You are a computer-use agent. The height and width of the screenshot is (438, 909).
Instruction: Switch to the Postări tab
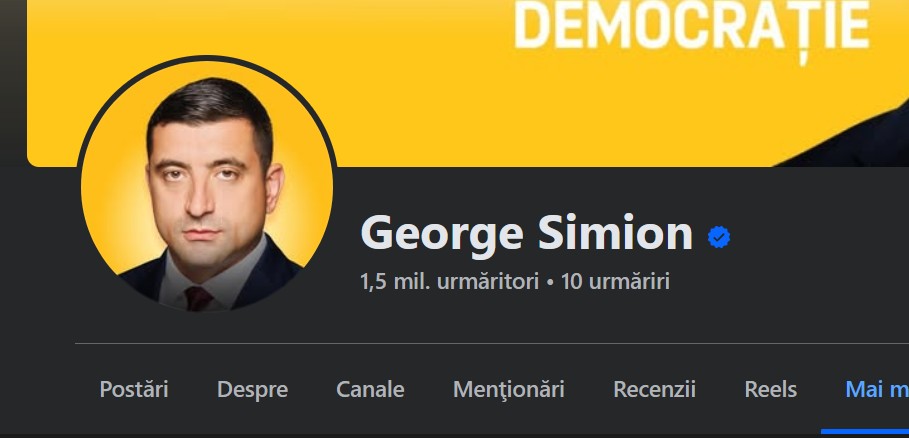(134, 389)
